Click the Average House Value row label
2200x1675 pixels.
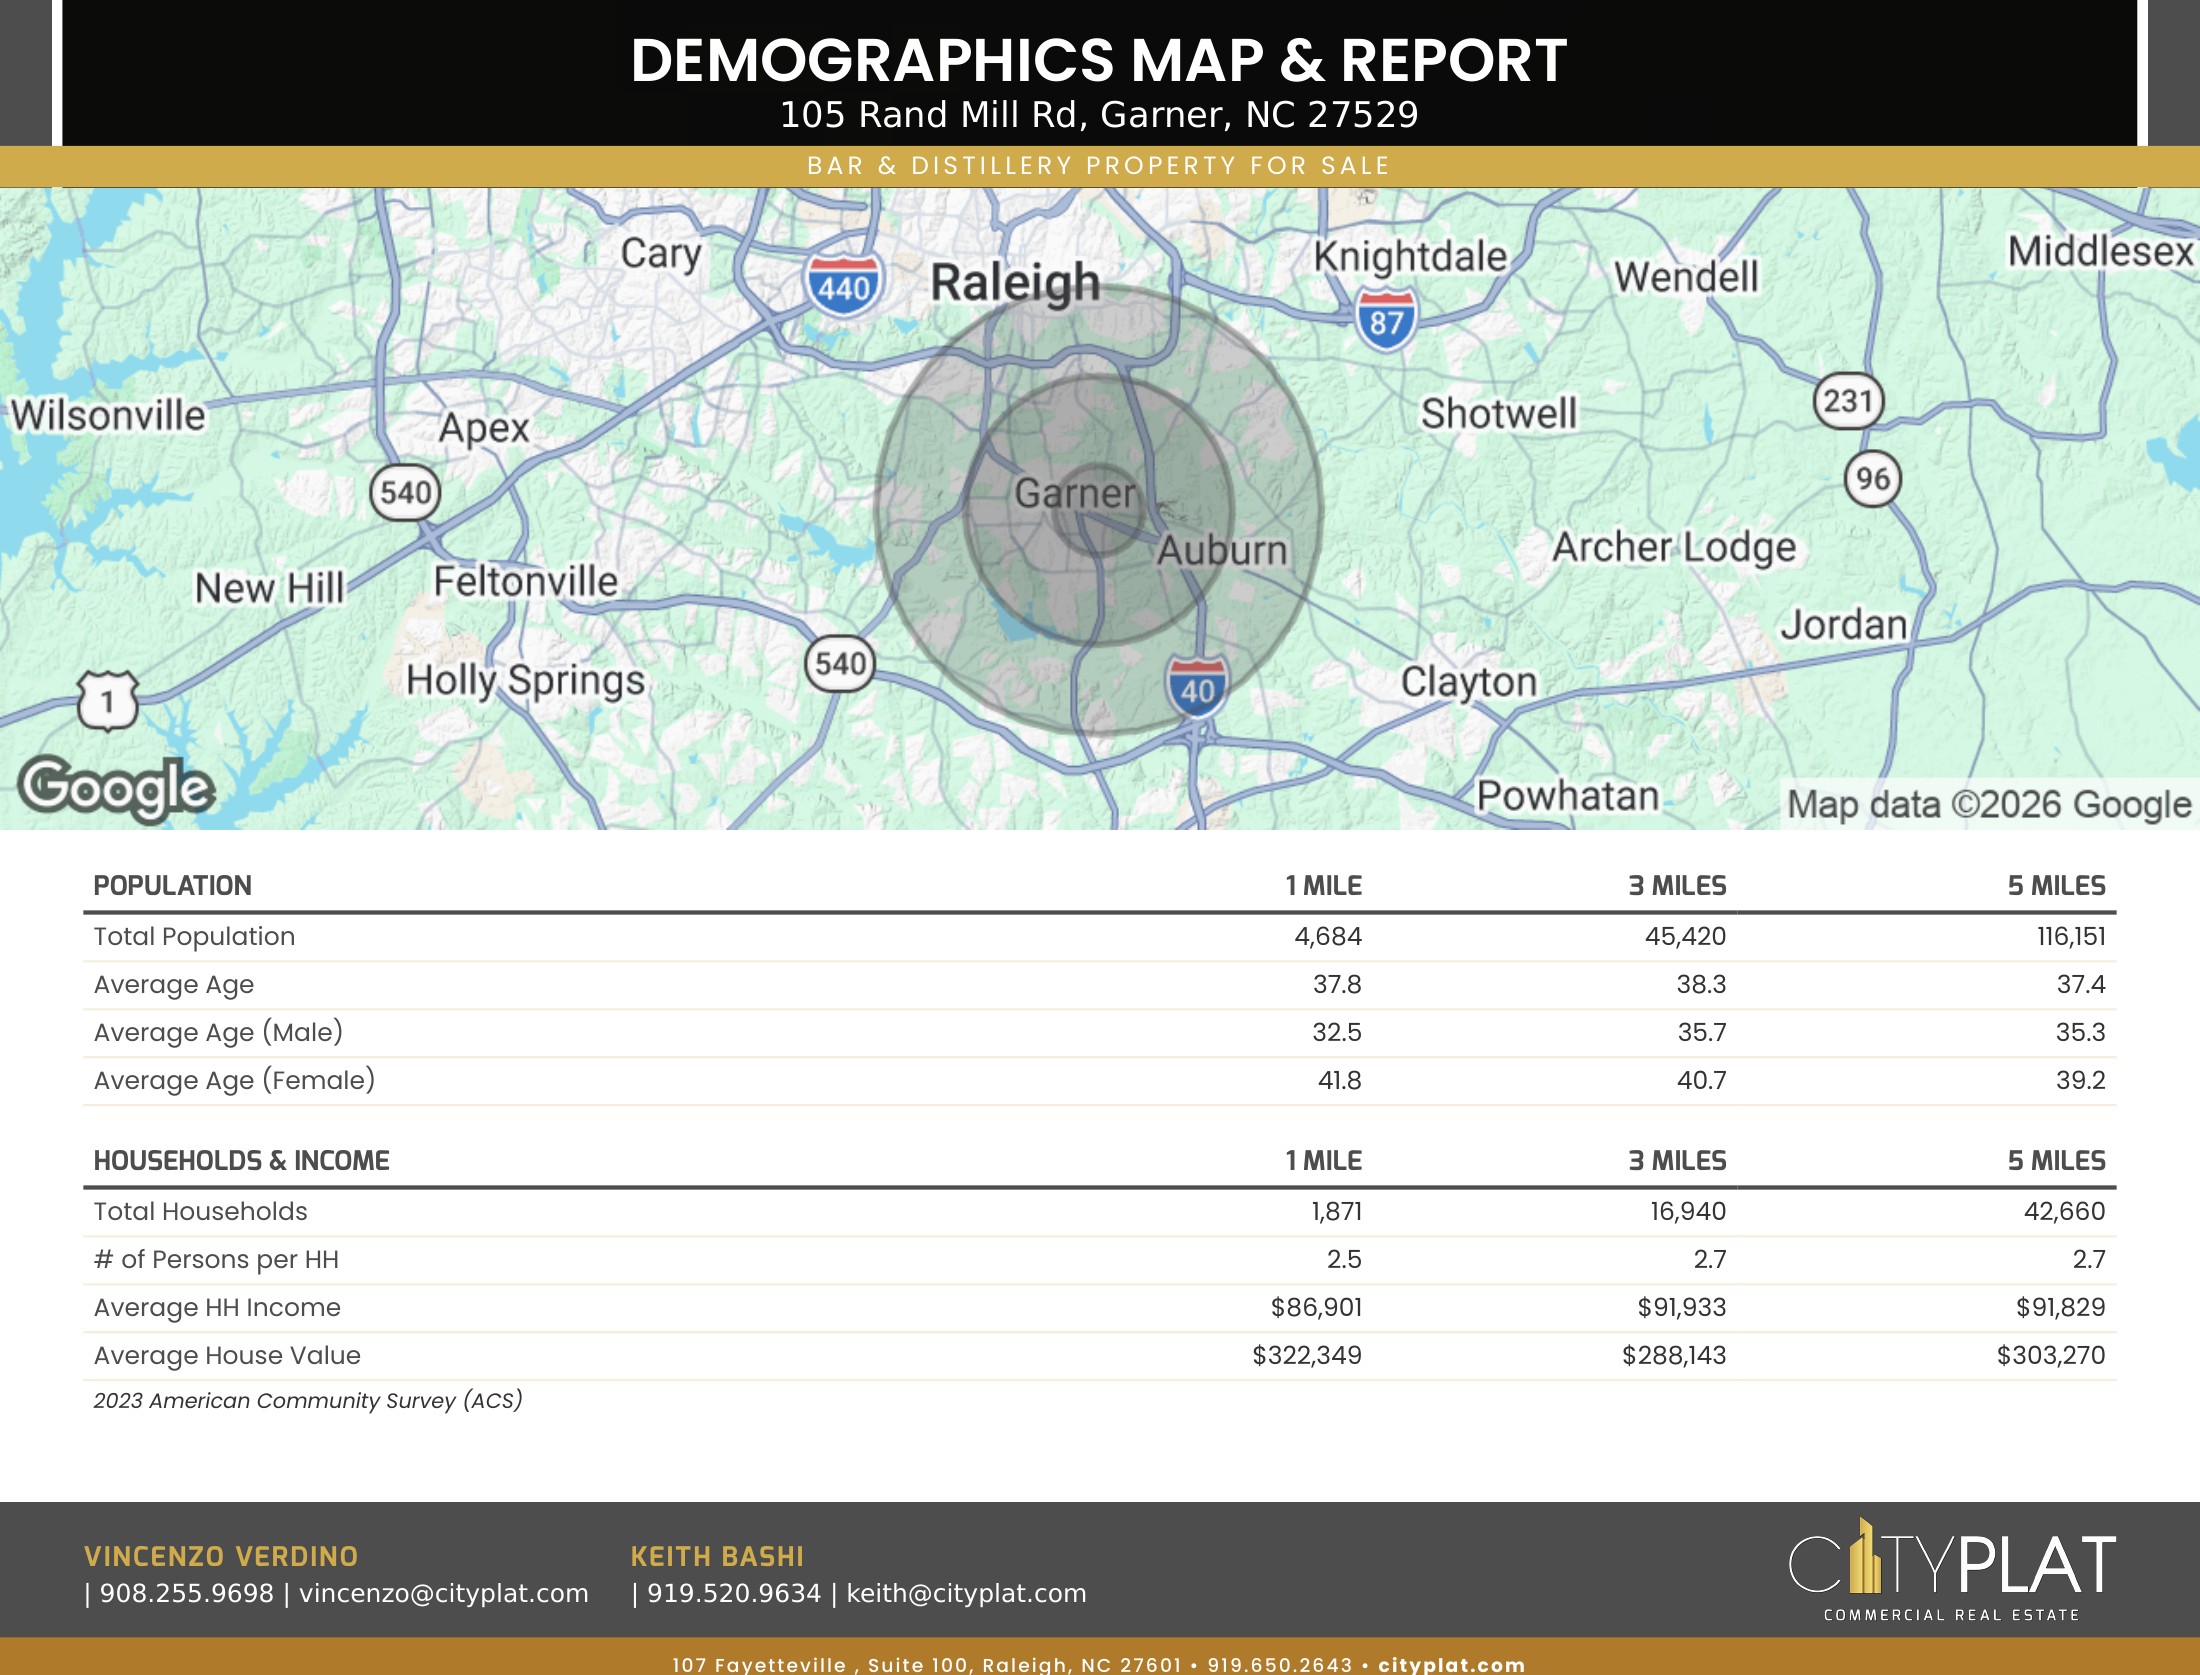coord(227,1355)
